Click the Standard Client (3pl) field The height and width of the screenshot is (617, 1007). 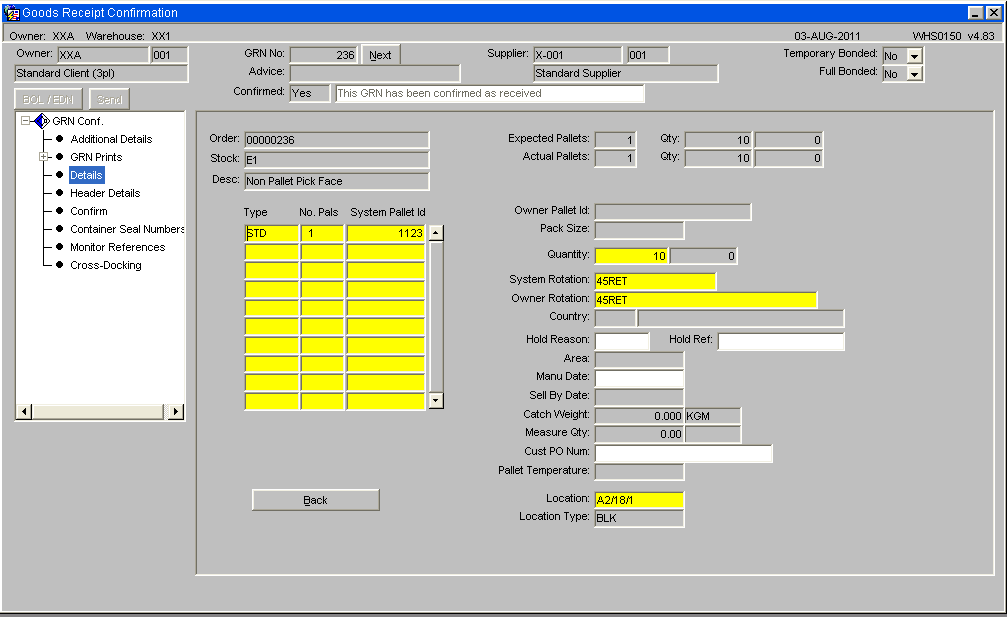pos(101,73)
